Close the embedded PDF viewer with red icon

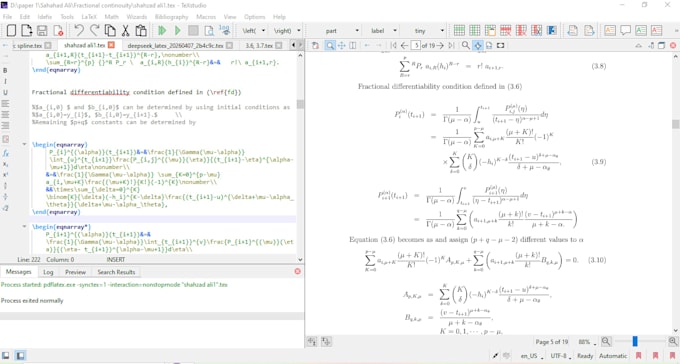click(x=673, y=45)
